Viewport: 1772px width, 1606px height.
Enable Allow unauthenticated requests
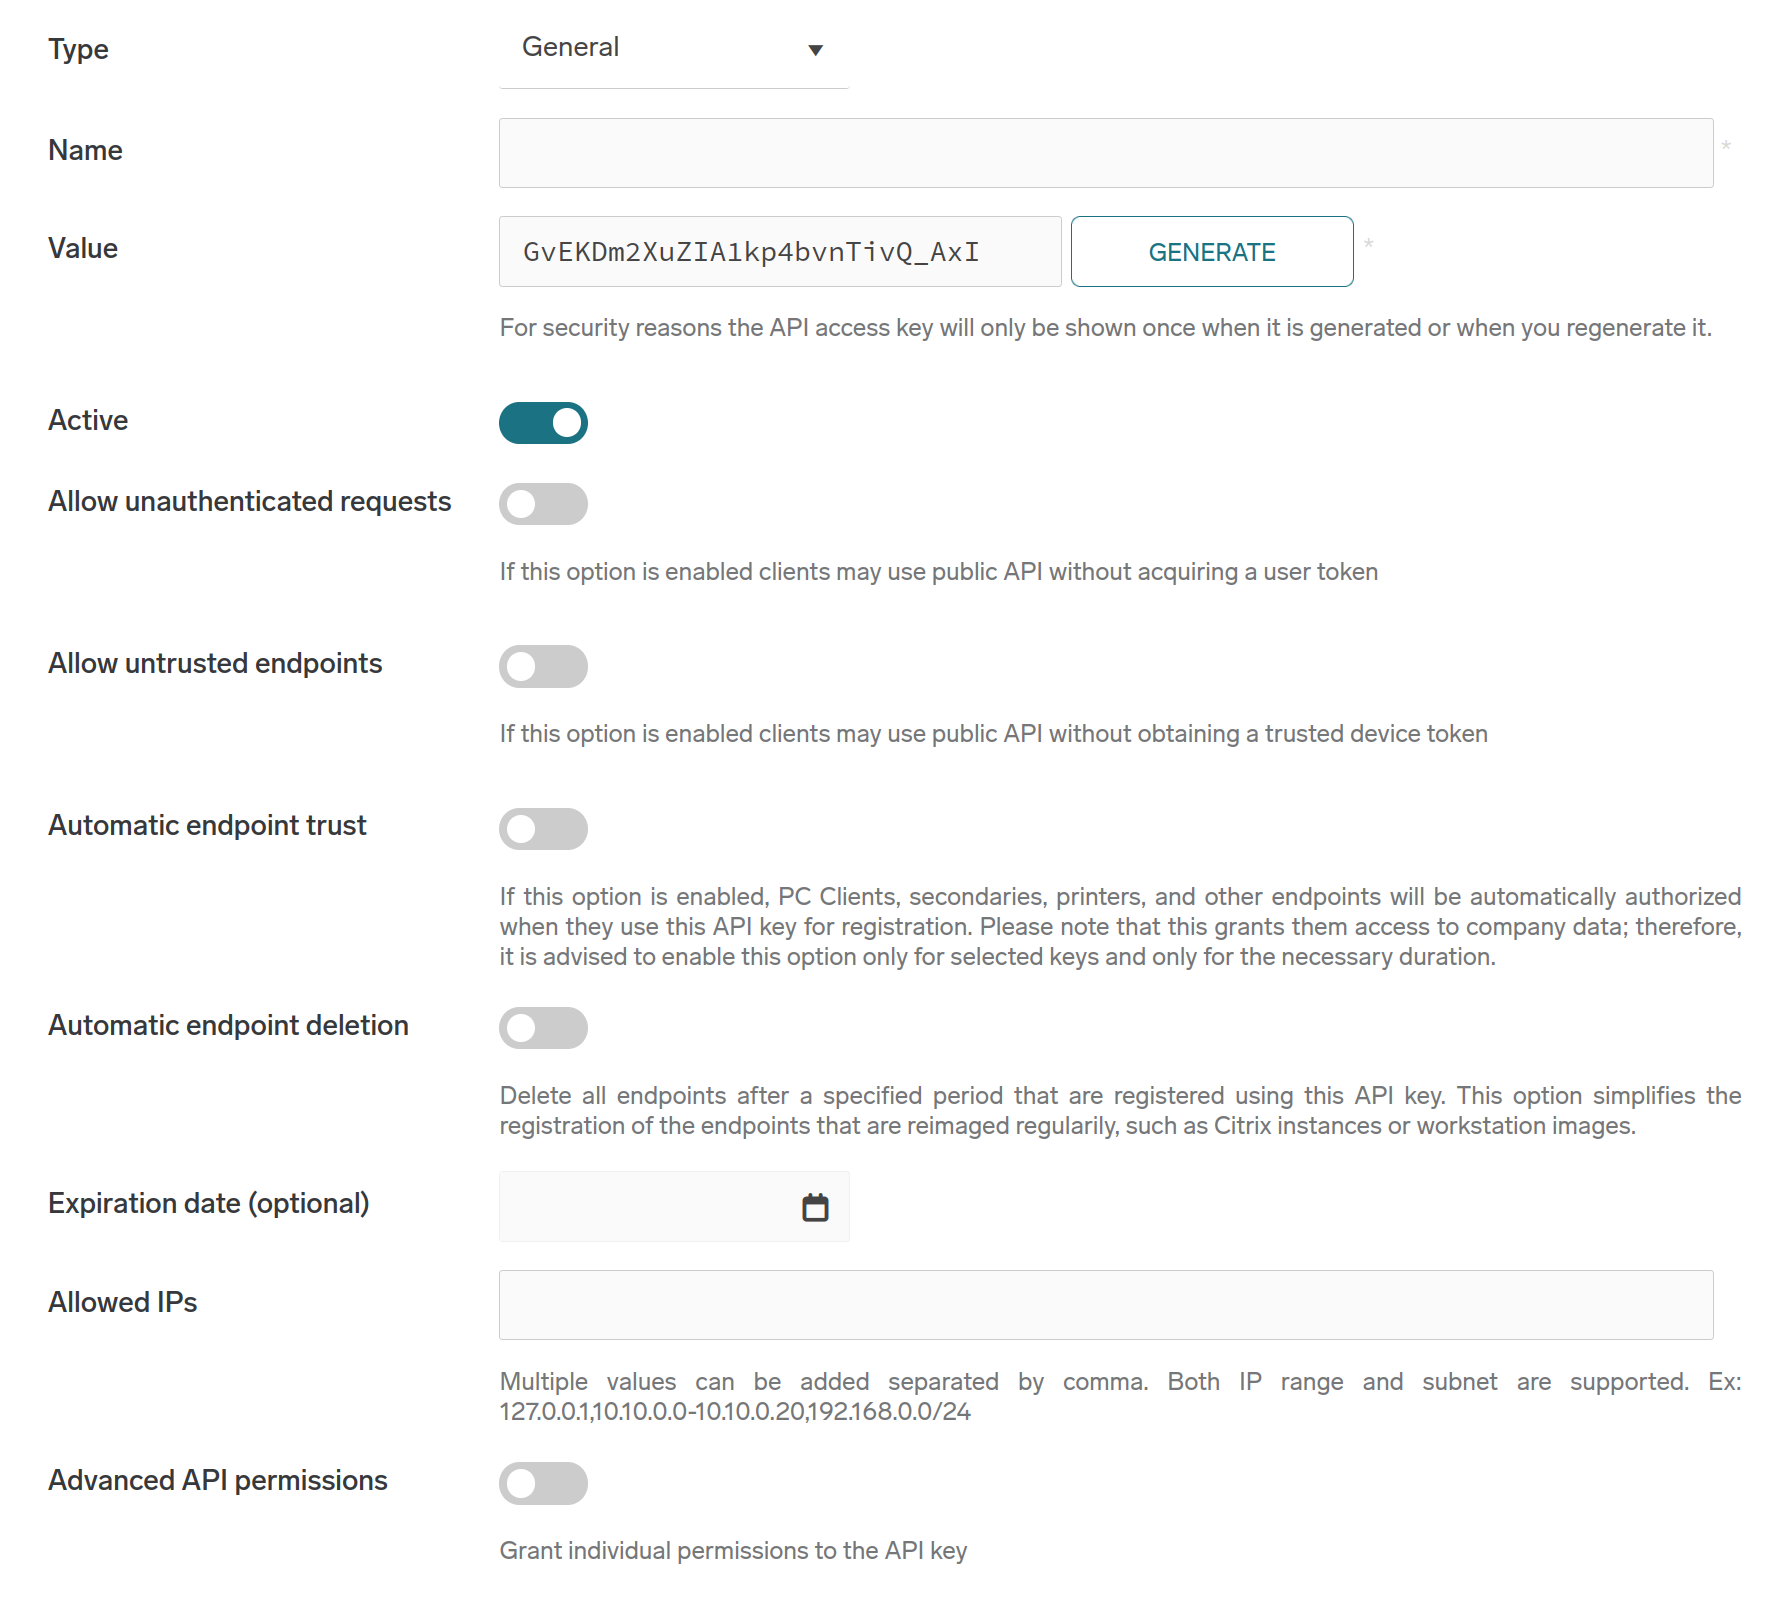(543, 504)
